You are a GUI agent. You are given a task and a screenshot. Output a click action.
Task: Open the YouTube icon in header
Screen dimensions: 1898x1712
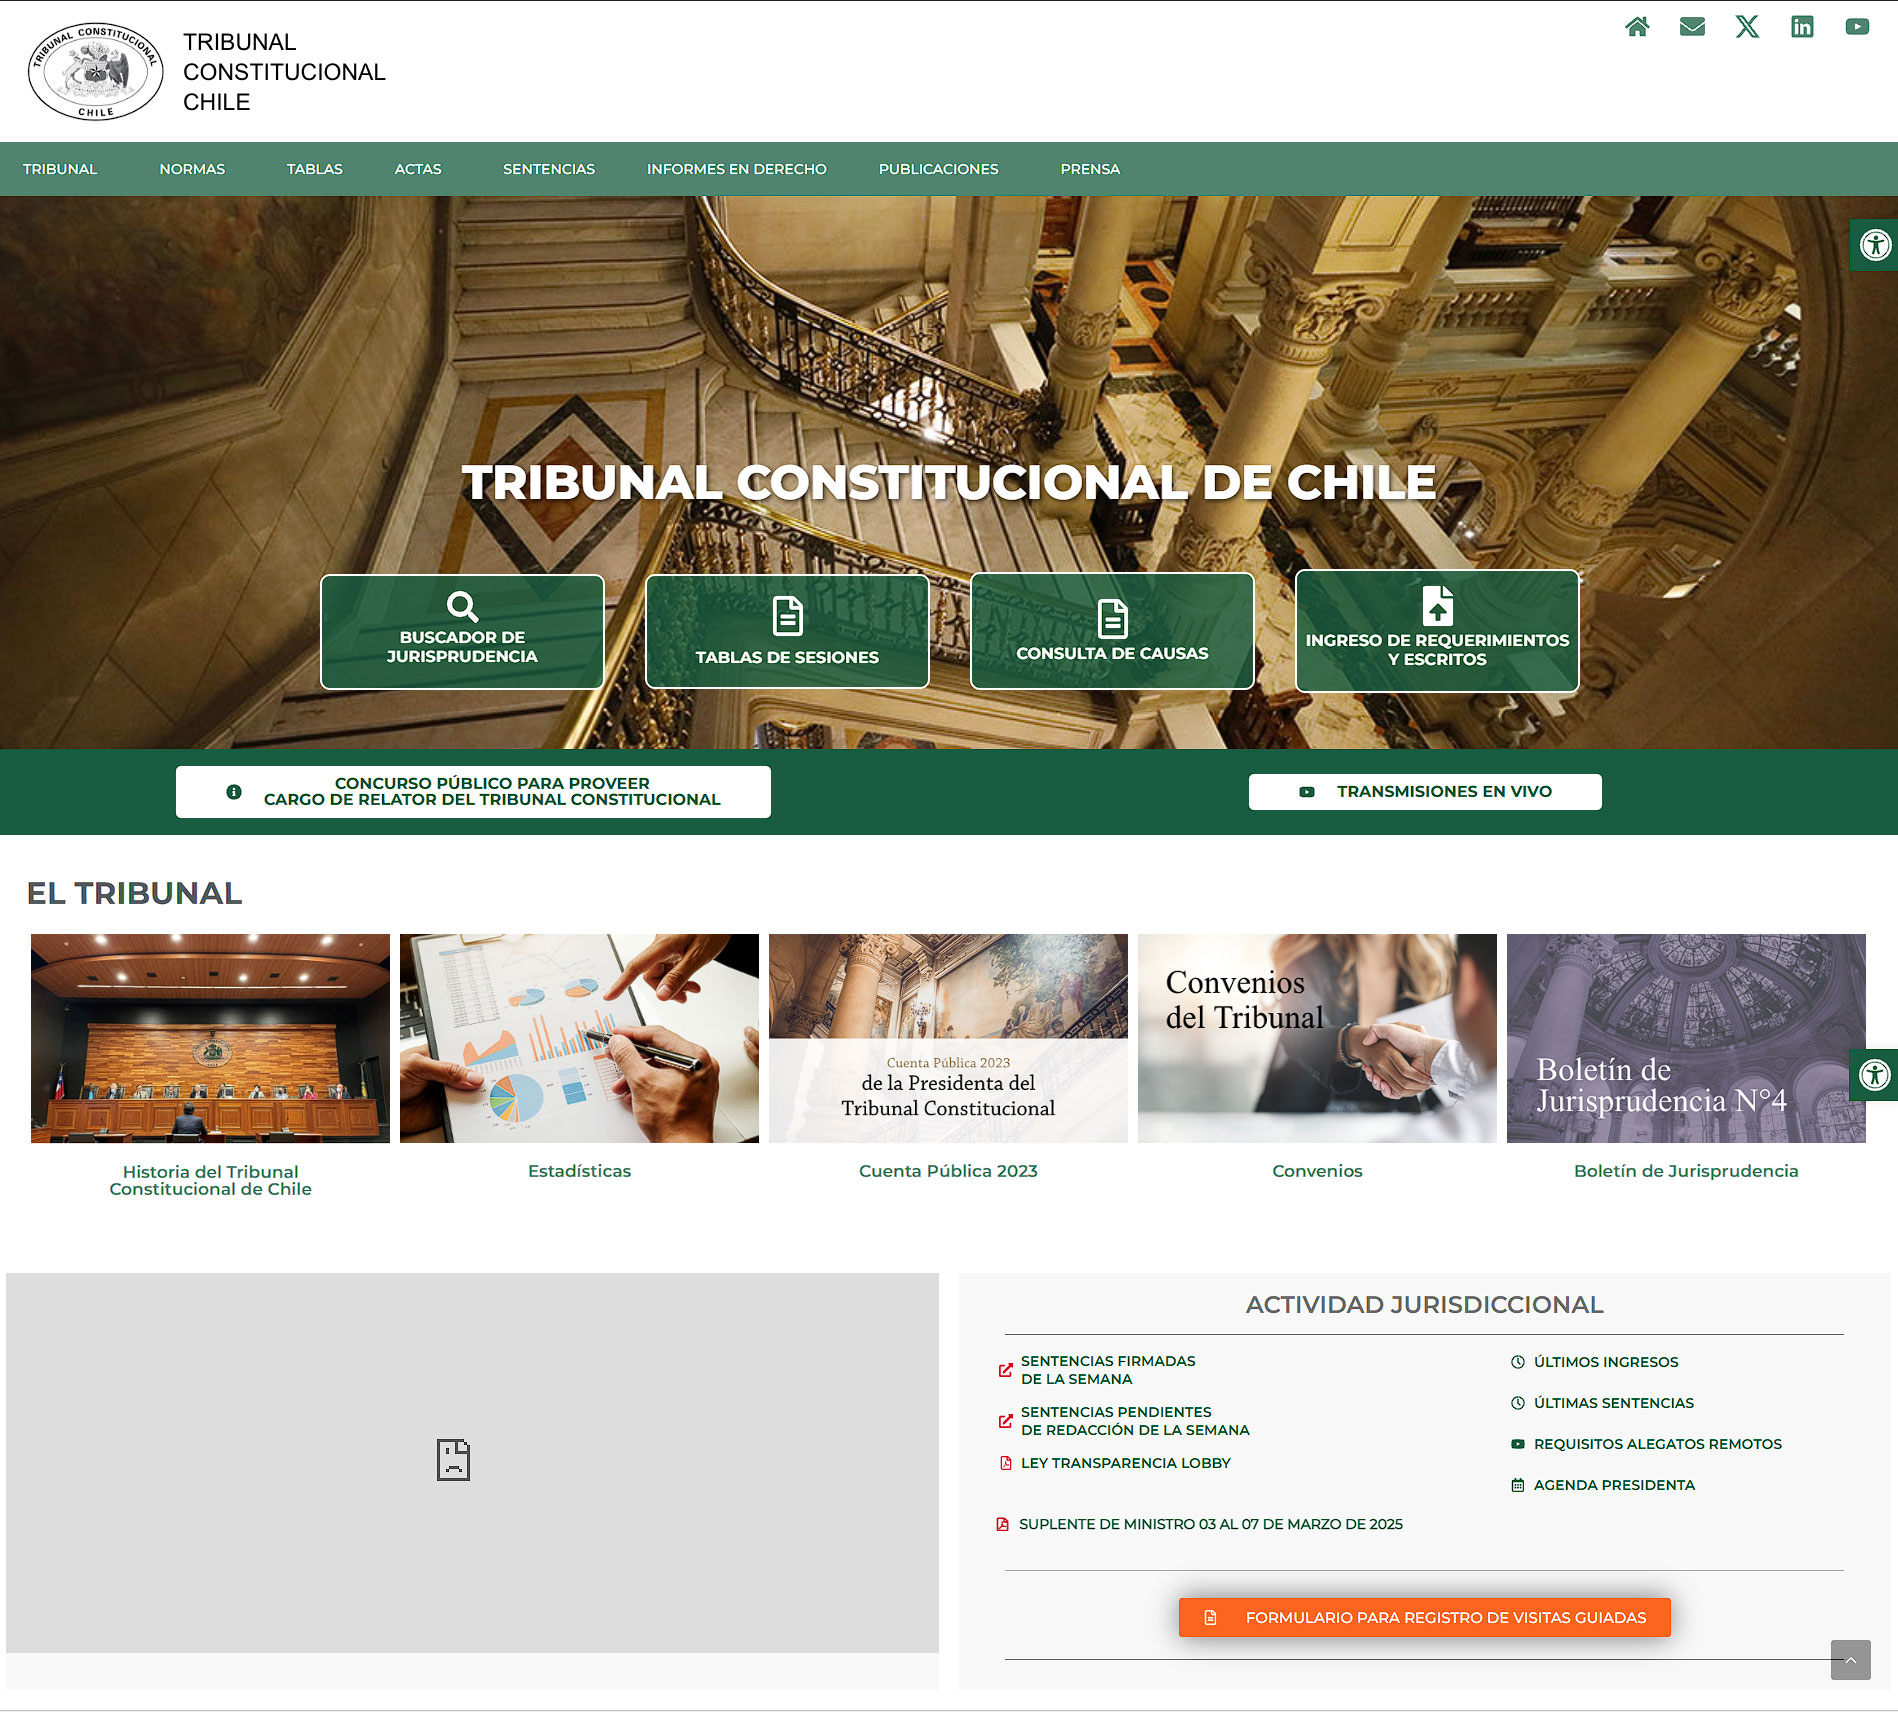pyautogui.click(x=1857, y=27)
